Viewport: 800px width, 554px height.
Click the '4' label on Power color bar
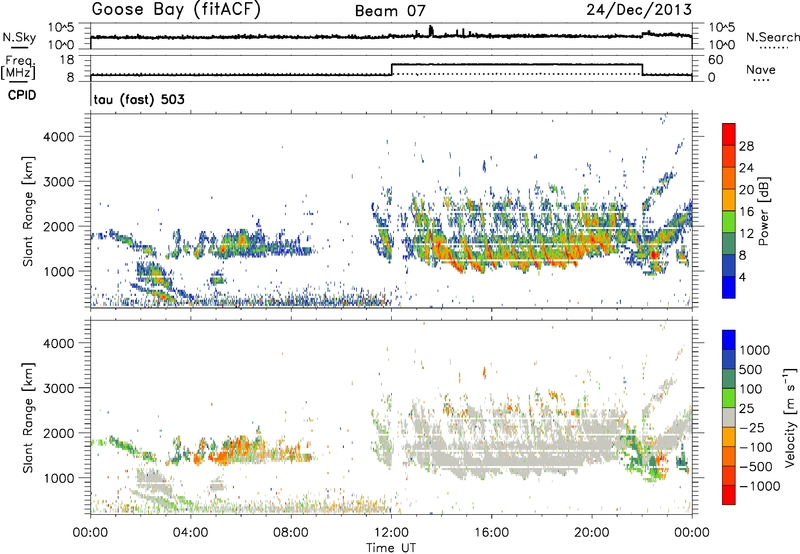pos(743,278)
